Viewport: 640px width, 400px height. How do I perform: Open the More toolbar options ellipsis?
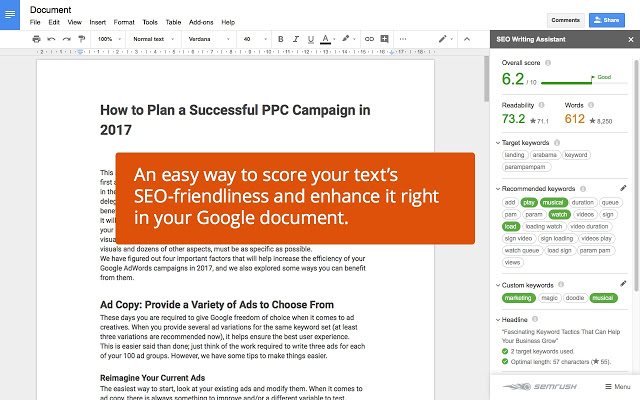403,39
